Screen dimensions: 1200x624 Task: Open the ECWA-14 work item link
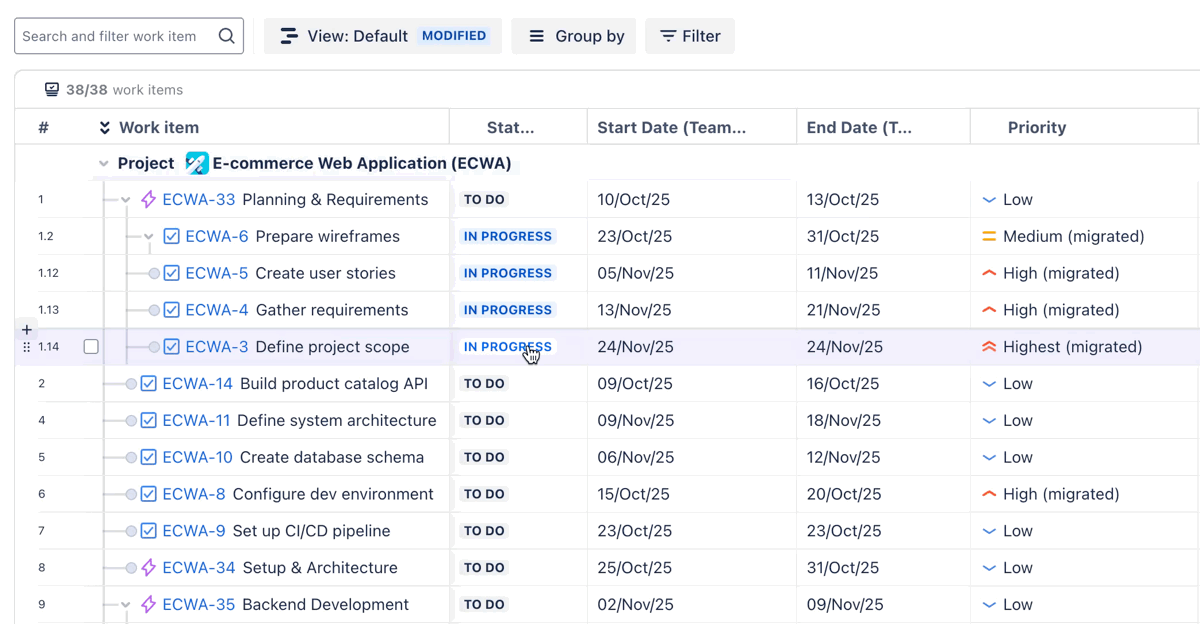pos(197,384)
